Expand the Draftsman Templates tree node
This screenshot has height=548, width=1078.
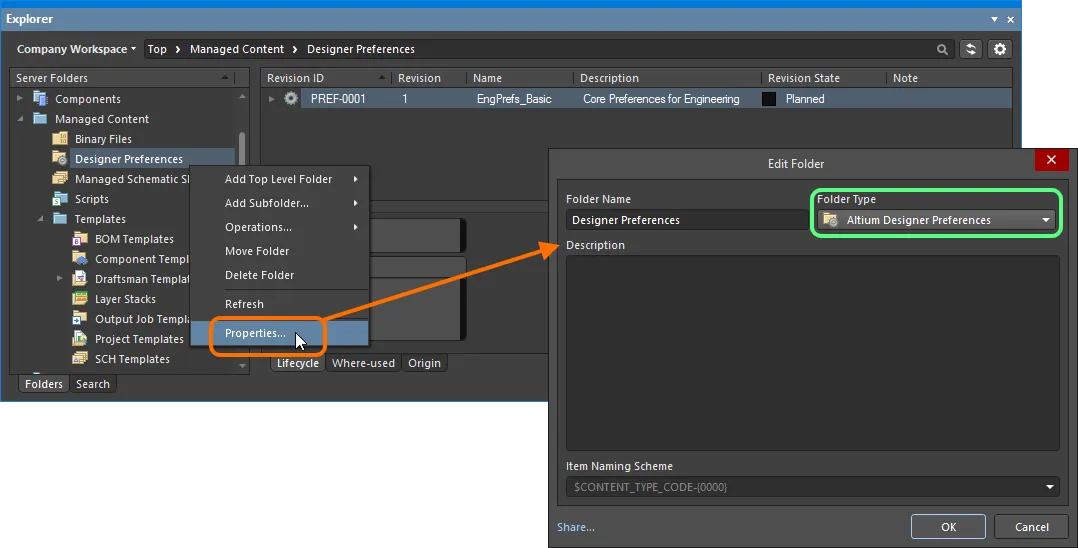point(59,278)
